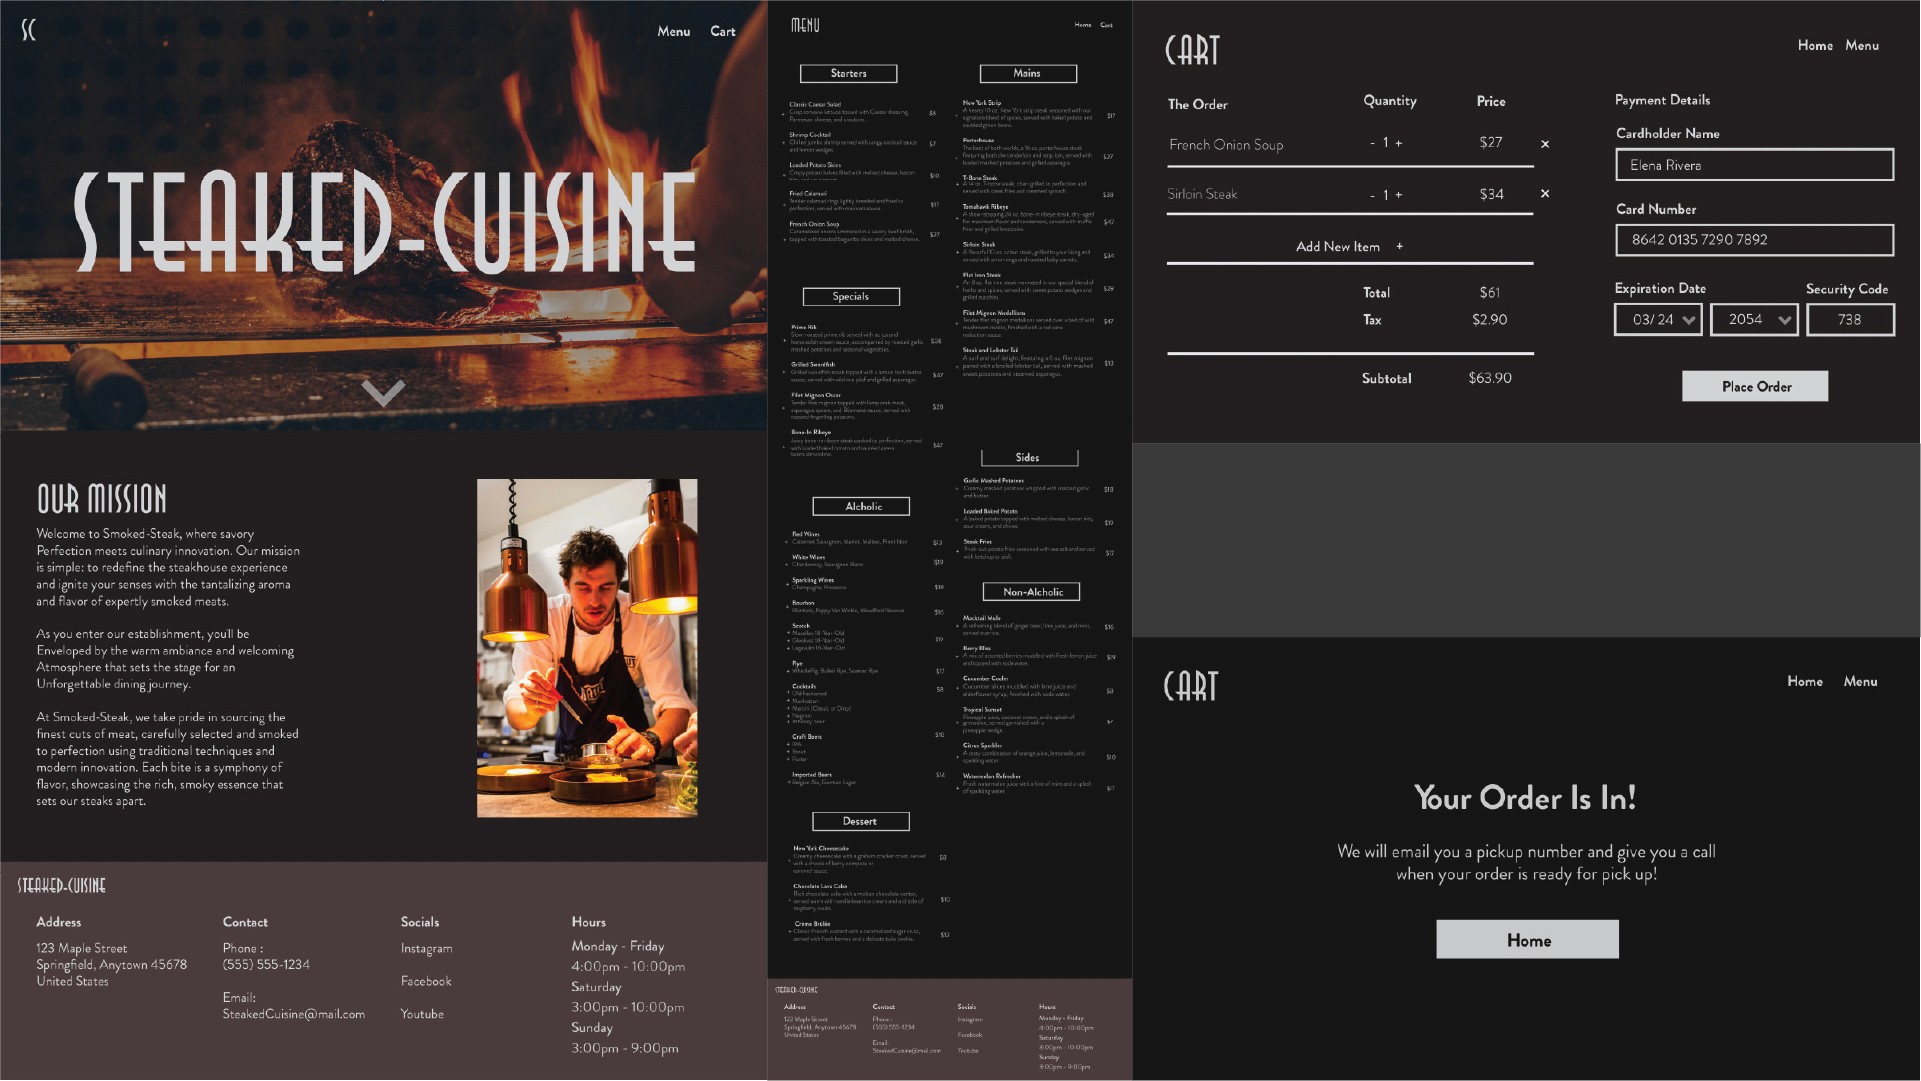Screen dimensions: 1921x1081
Task: Click the Security Code field
Action: click(x=1849, y=320)
